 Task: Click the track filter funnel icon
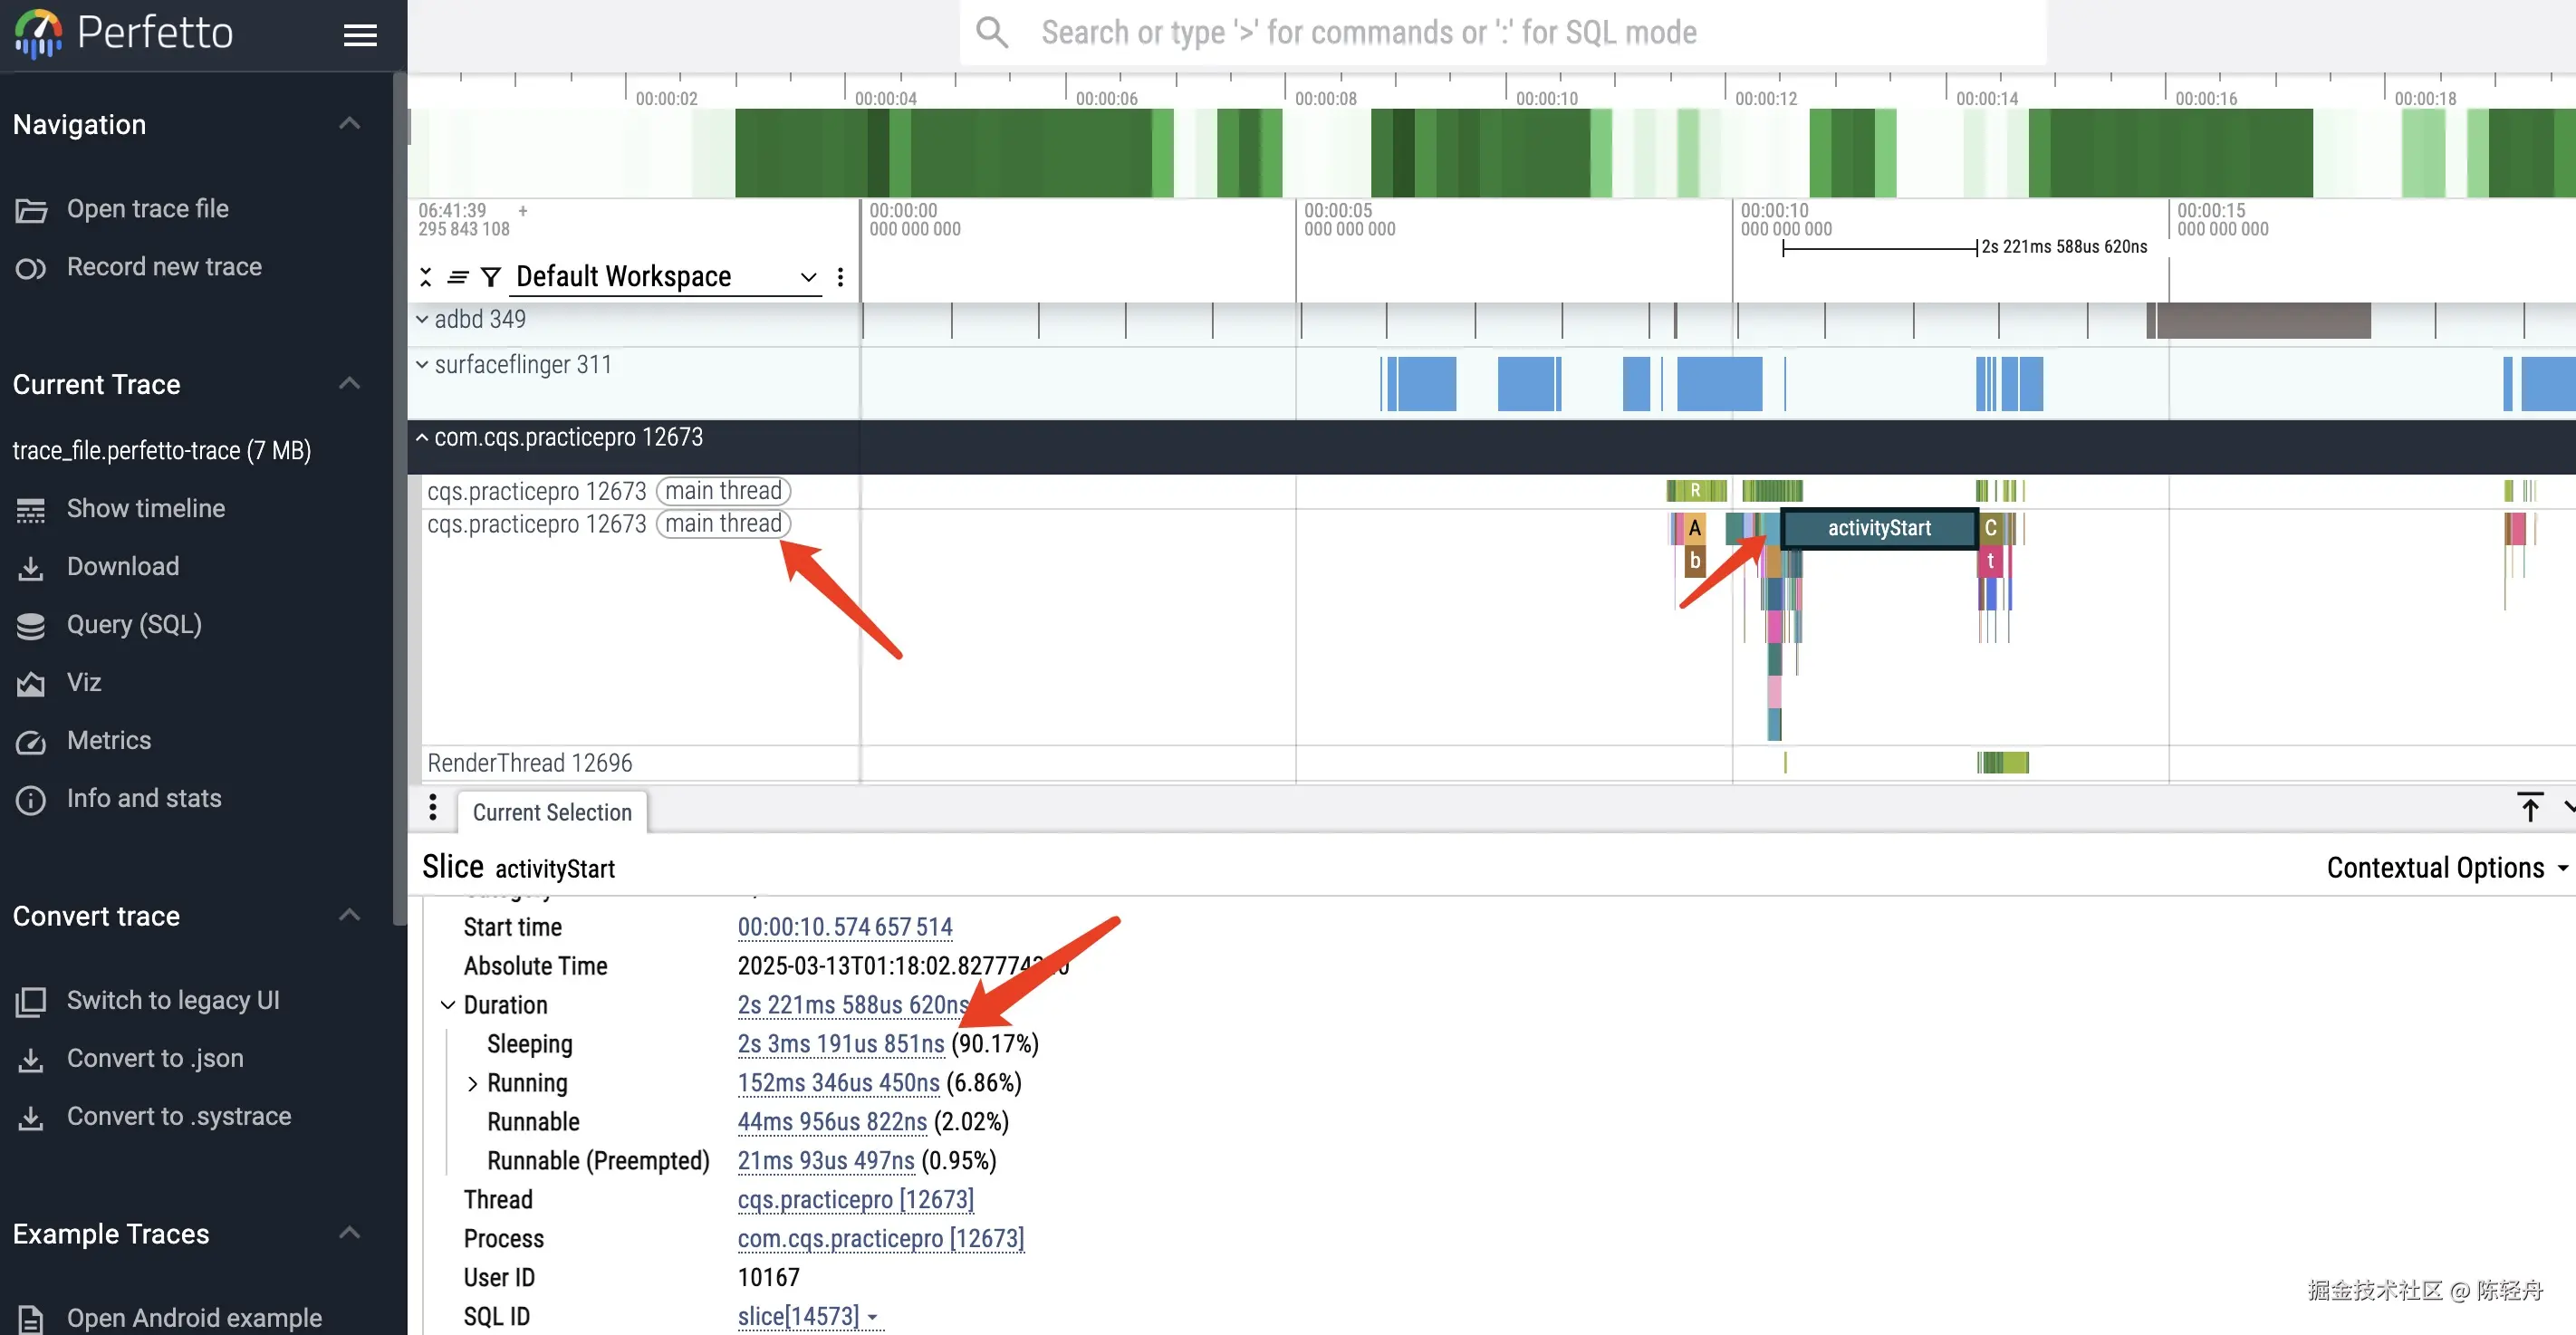[490, 277]
